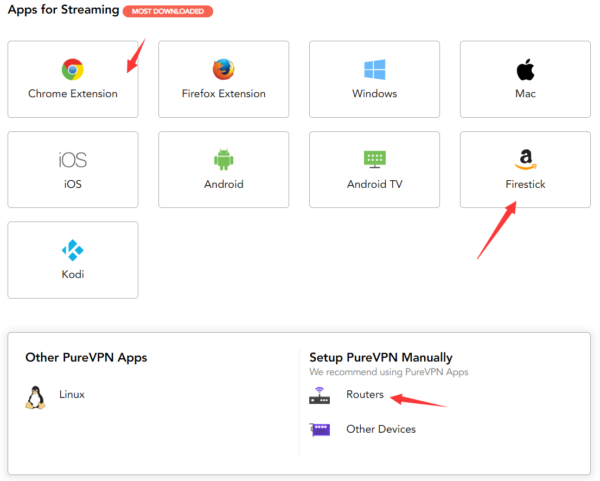Open the Routers manual setup link
Image resolution: width=600 pixels, height=481 pixels.
pyautogui.click(x=365, y=394)
